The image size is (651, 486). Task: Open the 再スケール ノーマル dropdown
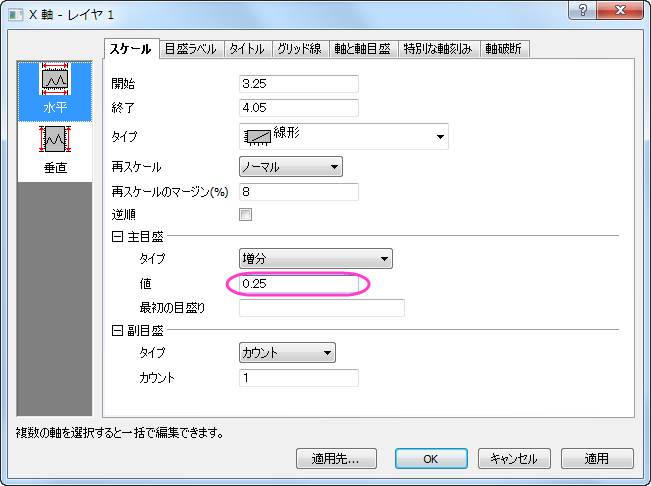(291, 167)
